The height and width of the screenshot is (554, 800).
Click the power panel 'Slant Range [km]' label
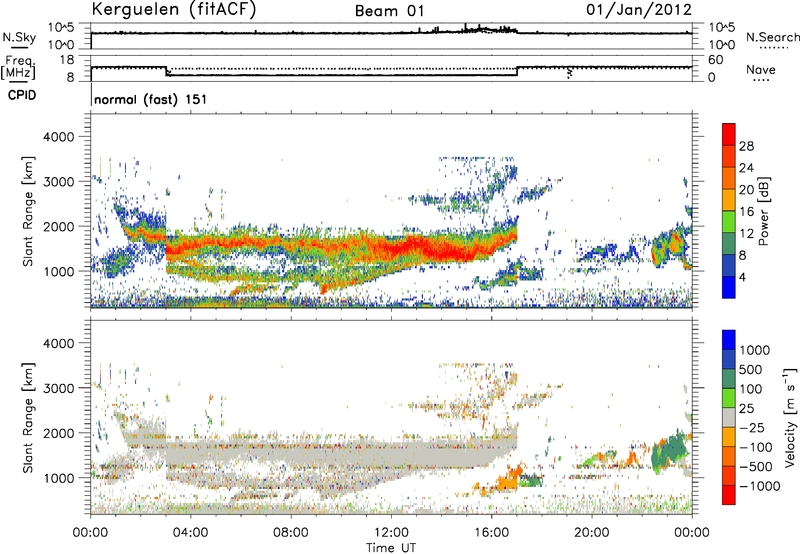pos(28,211)
